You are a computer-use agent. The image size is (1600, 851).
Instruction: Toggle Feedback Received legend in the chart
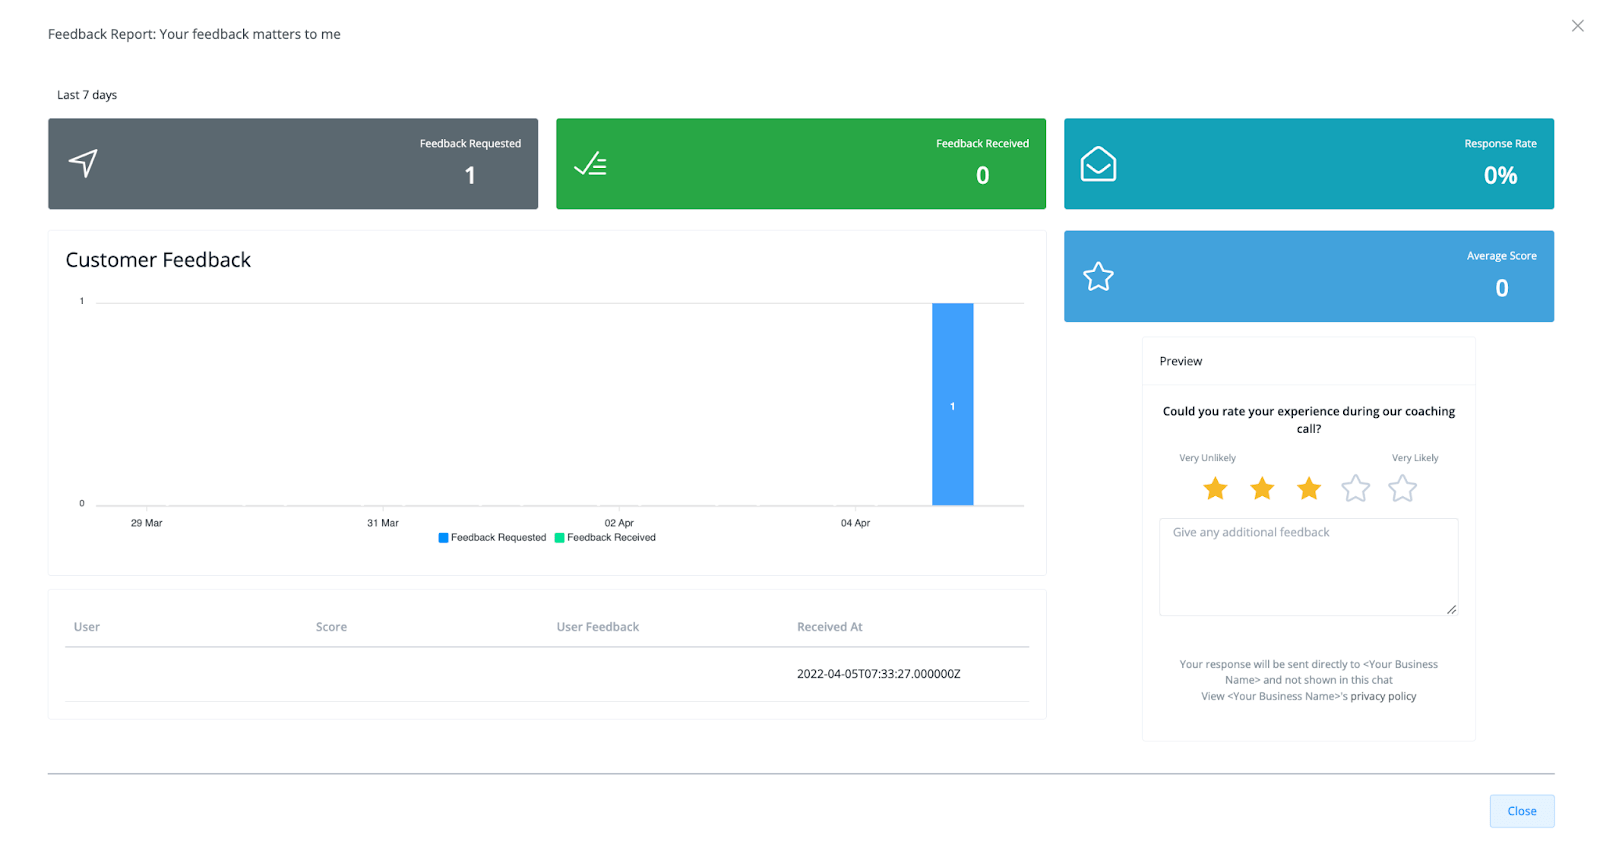(605, 538)
